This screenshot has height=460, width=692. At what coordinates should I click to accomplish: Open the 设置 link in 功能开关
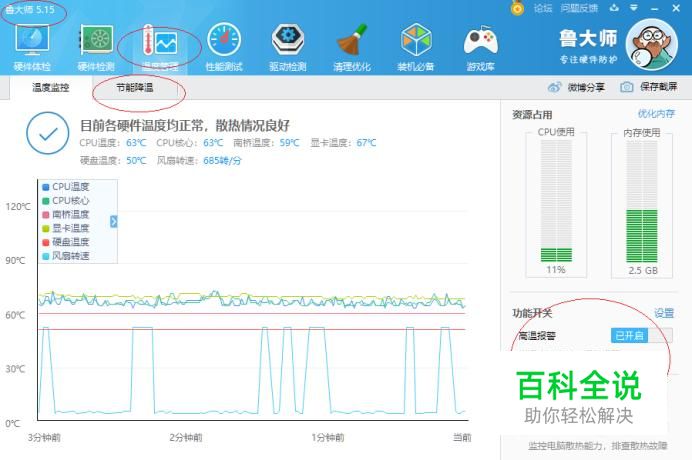(x=664, y=313)
